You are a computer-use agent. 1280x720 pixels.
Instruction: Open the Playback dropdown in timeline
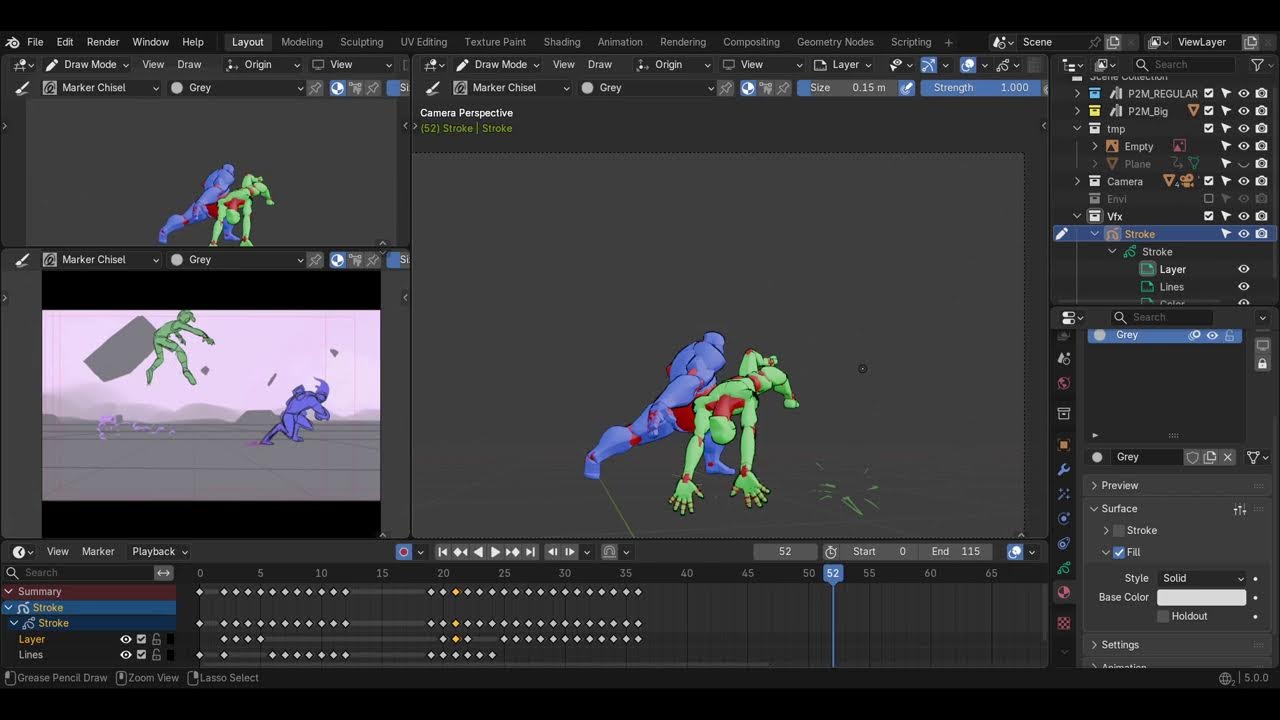159,551
